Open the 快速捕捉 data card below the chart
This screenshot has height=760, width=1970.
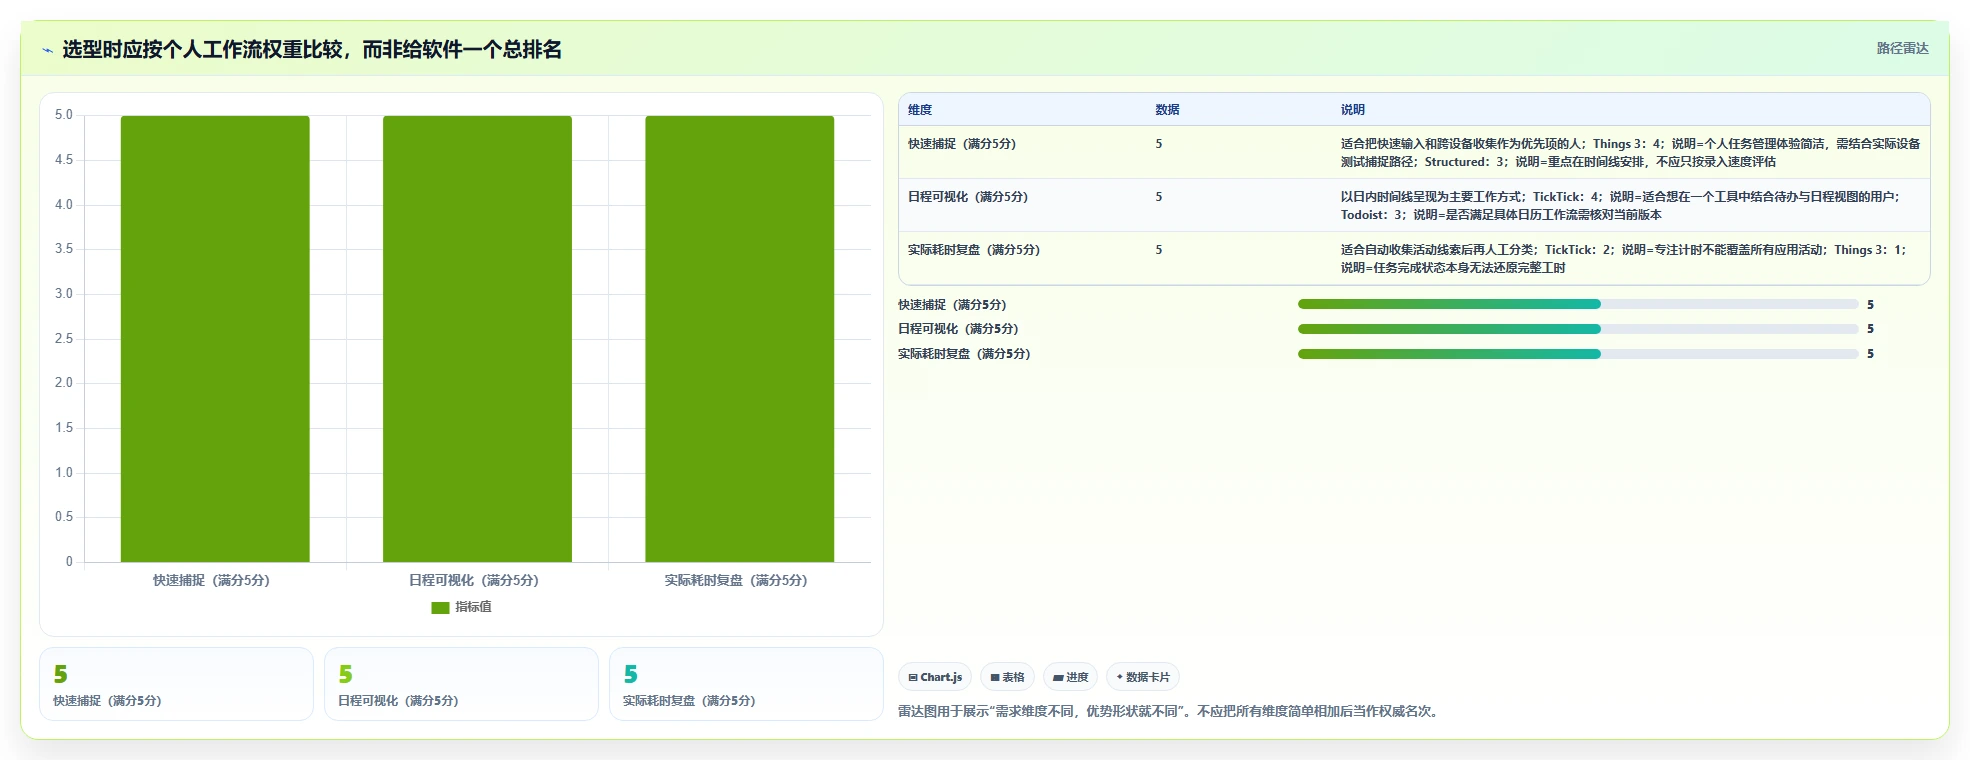click(x=176, y=684)
